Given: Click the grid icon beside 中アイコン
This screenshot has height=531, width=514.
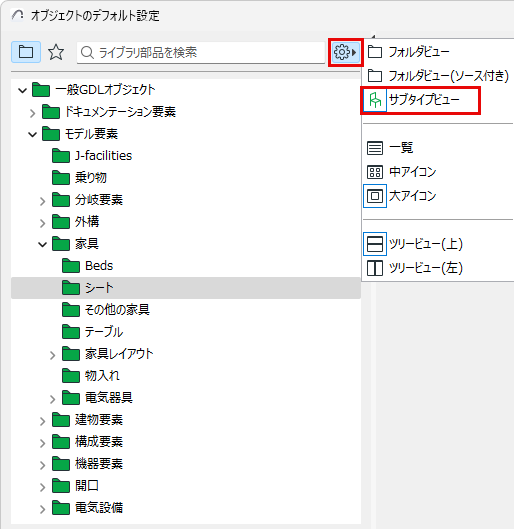Looking at the screenshot, I should point(375,172).
